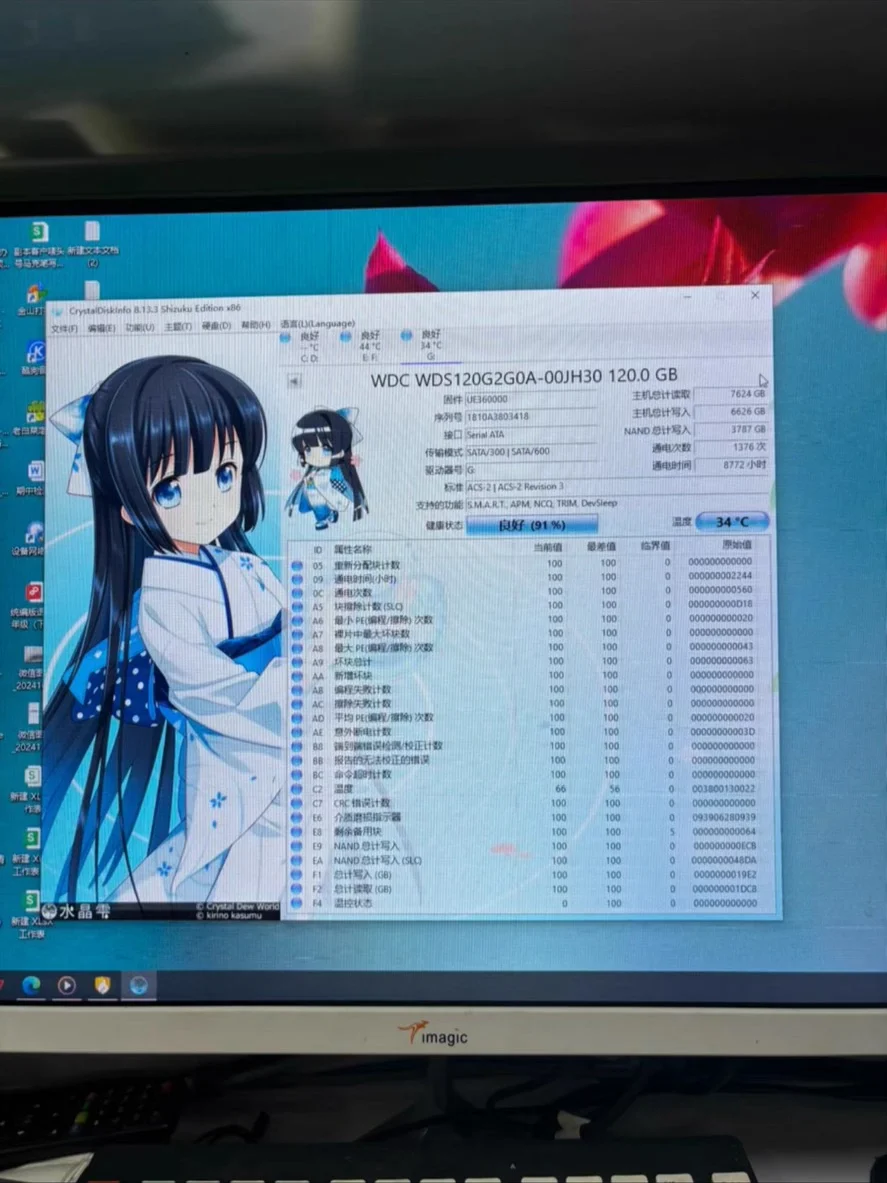Click the 通电次数 value 1376 次
887x1183 pixels.
(x=731, y=447)
